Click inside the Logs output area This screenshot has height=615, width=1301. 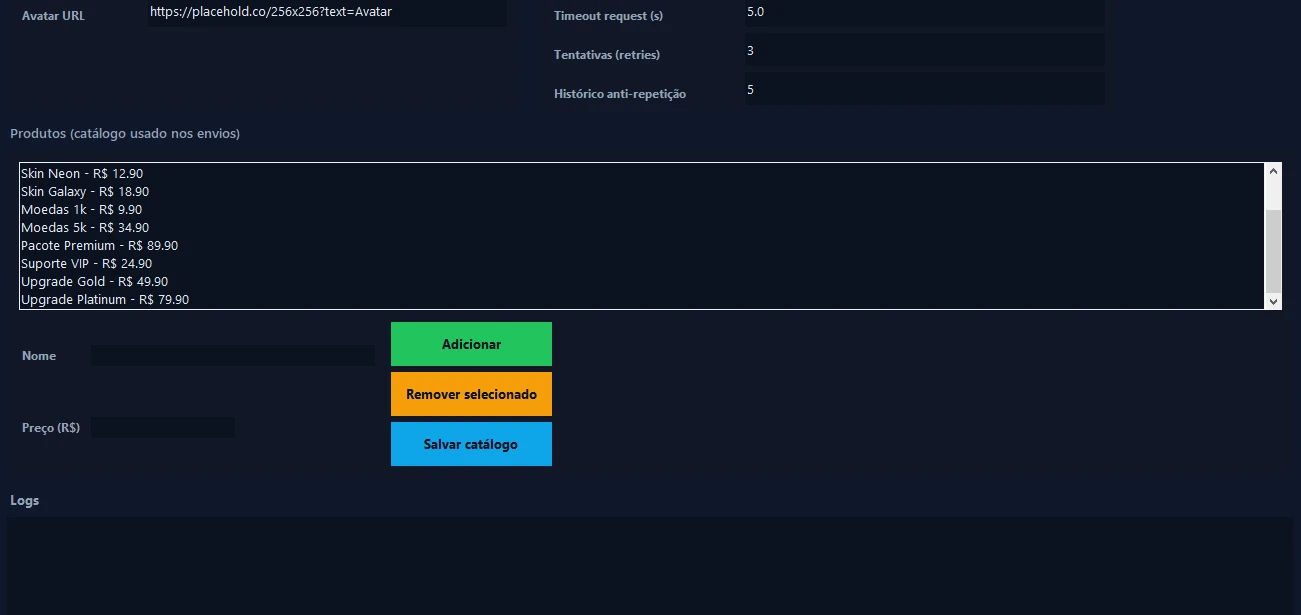click(x=650, y=565)
